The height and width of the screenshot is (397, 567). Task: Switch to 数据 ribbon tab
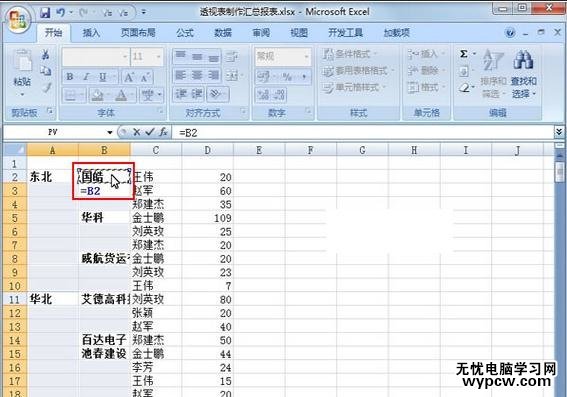pyautogui.click(x=223, y=33)
